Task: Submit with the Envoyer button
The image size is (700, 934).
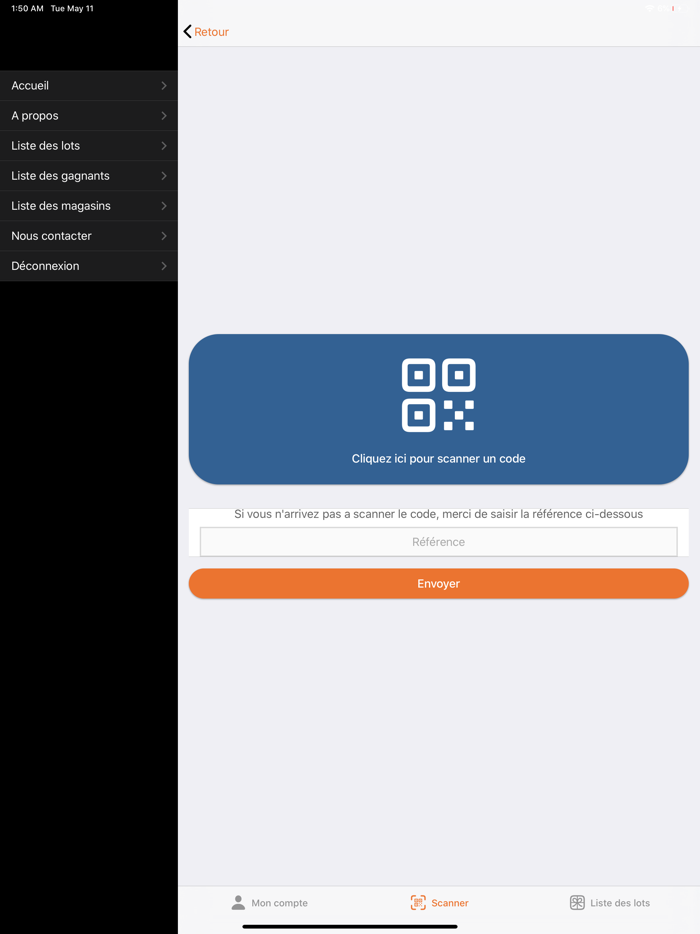Action: pyautogui.click(x=438, y=584)
